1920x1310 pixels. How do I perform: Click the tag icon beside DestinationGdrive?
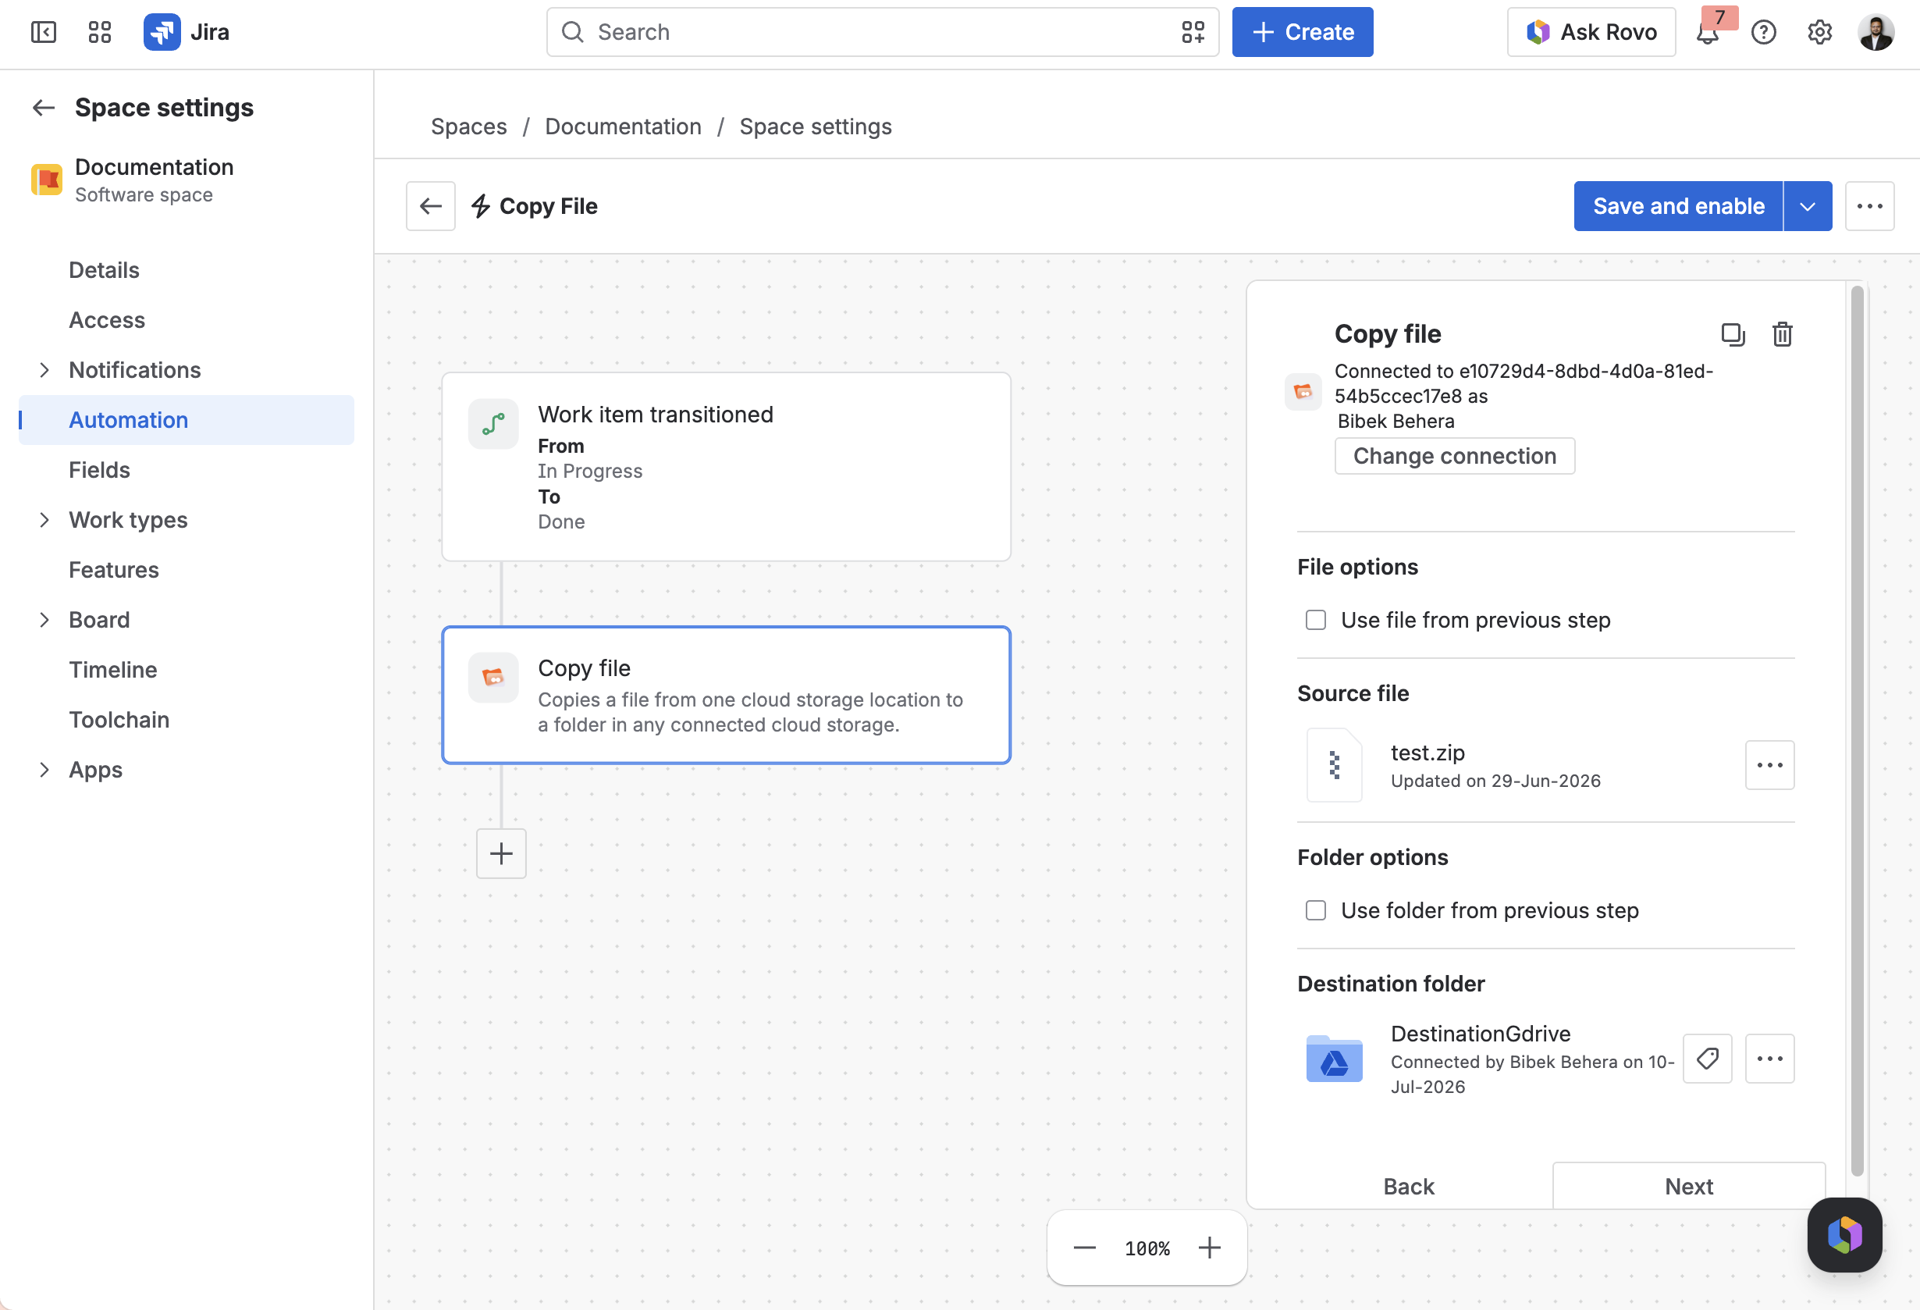[x=1707, y=1058]
